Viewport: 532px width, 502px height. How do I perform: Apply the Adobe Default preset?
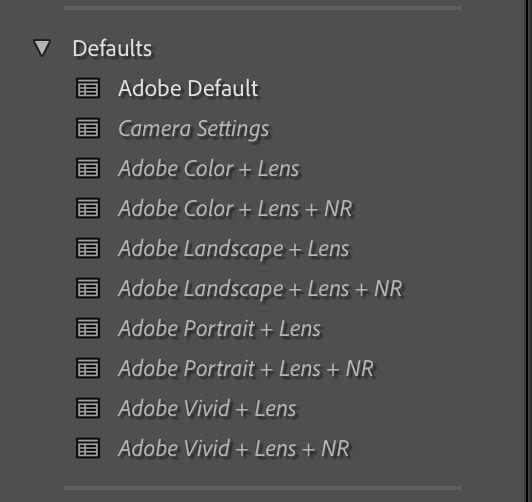pos(188,89)
